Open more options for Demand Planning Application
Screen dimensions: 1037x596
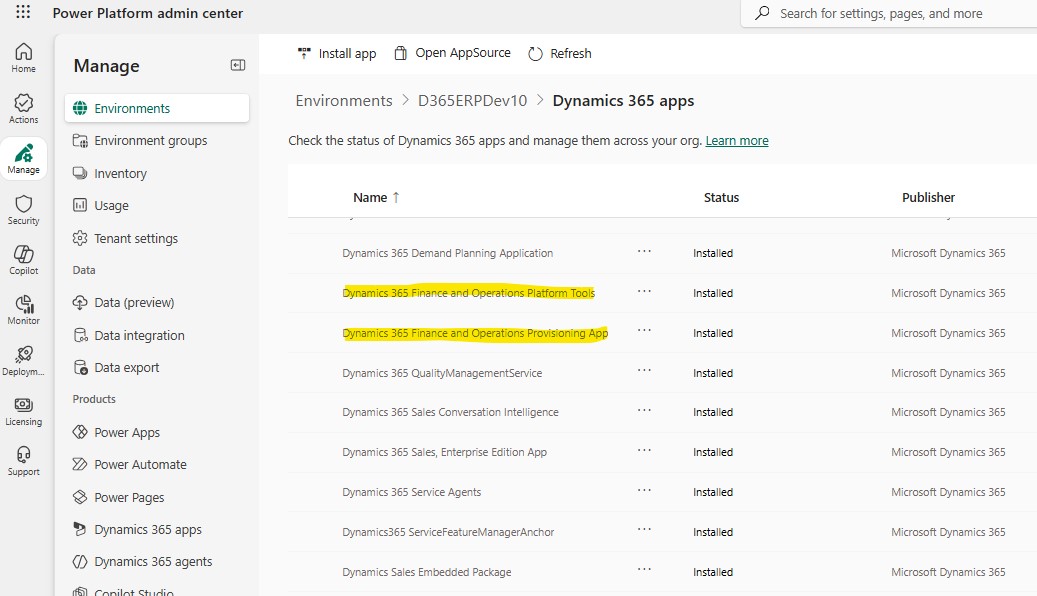point(644,251)
